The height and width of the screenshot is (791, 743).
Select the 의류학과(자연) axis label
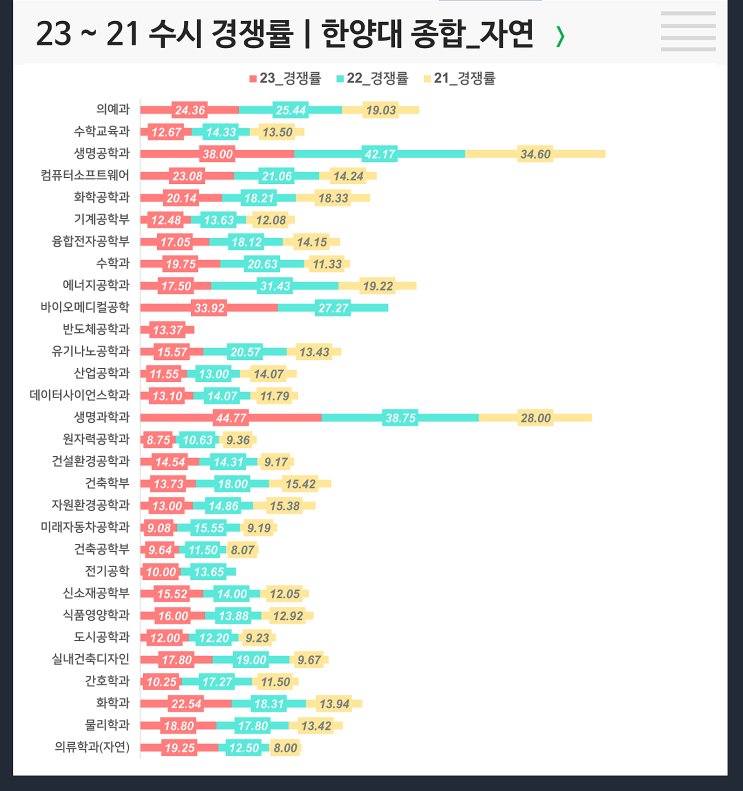(x=92, y=747)
